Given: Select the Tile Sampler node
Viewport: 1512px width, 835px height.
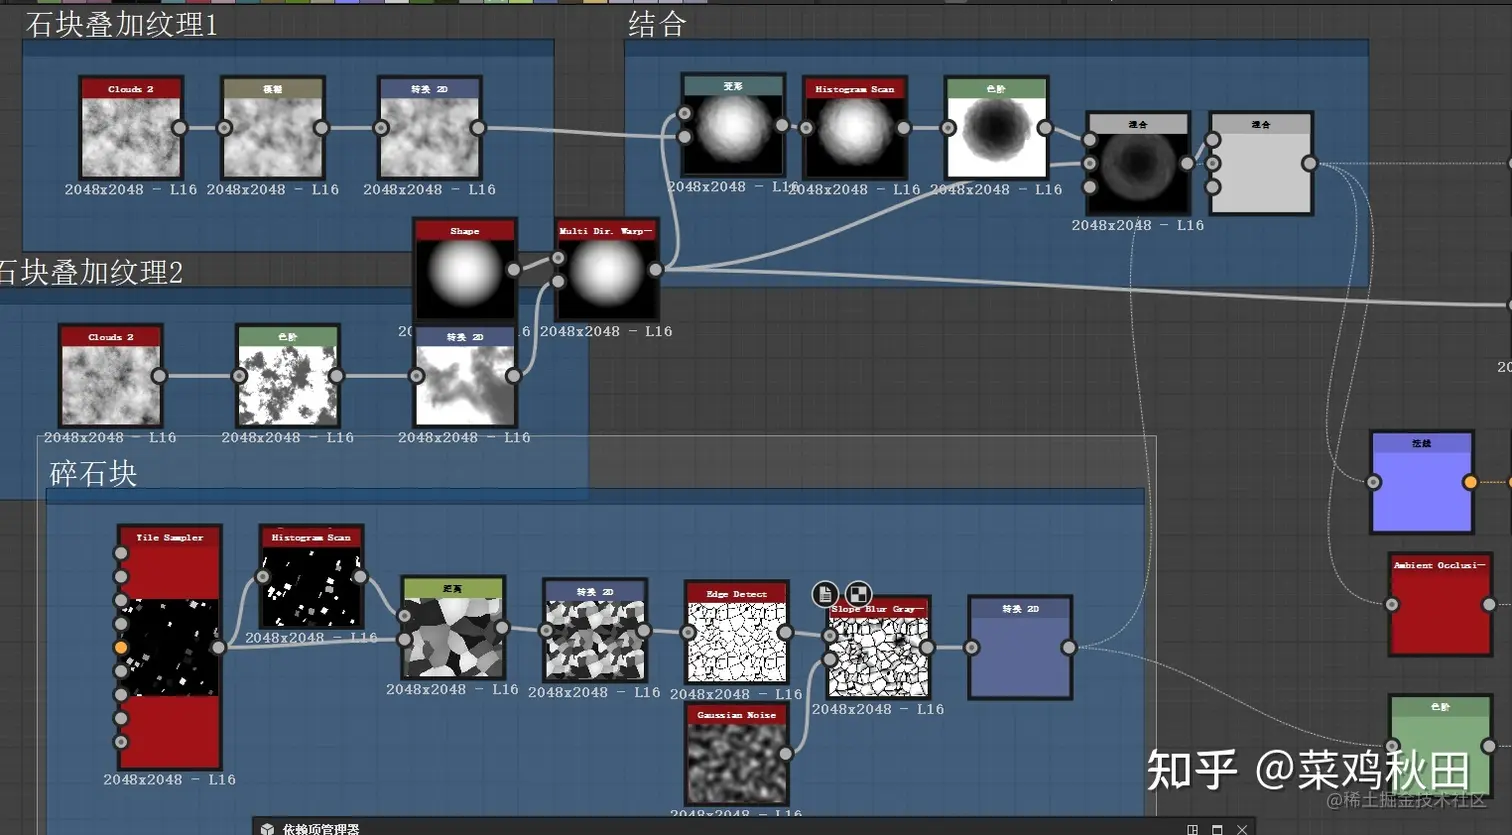Looking at the screenshot, I should pyautogui.click(x=169, y=647).
